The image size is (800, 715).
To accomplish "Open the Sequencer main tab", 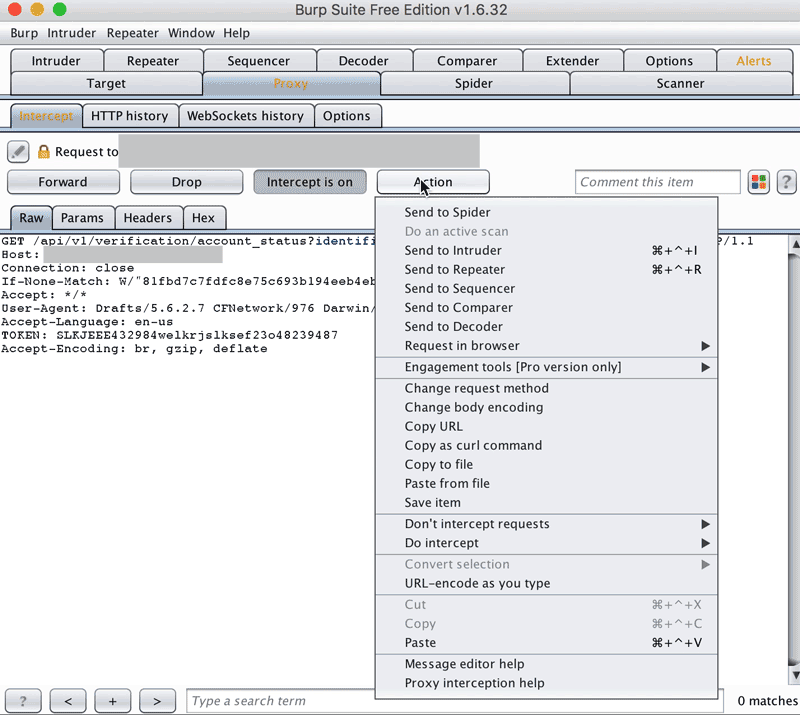I will point(259,61).
